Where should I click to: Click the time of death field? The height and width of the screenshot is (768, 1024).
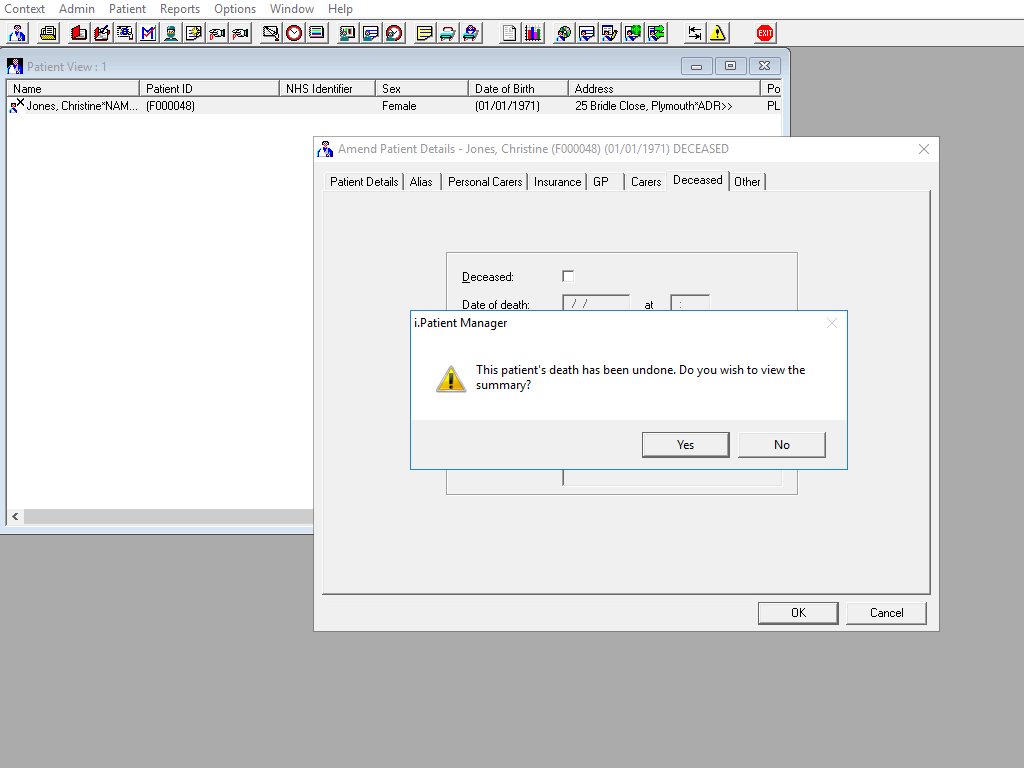click(x=690, y=304)
